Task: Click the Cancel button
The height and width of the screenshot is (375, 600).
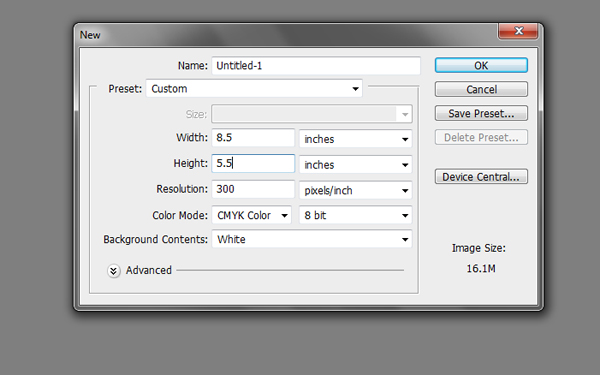Action: pos(481,89)
